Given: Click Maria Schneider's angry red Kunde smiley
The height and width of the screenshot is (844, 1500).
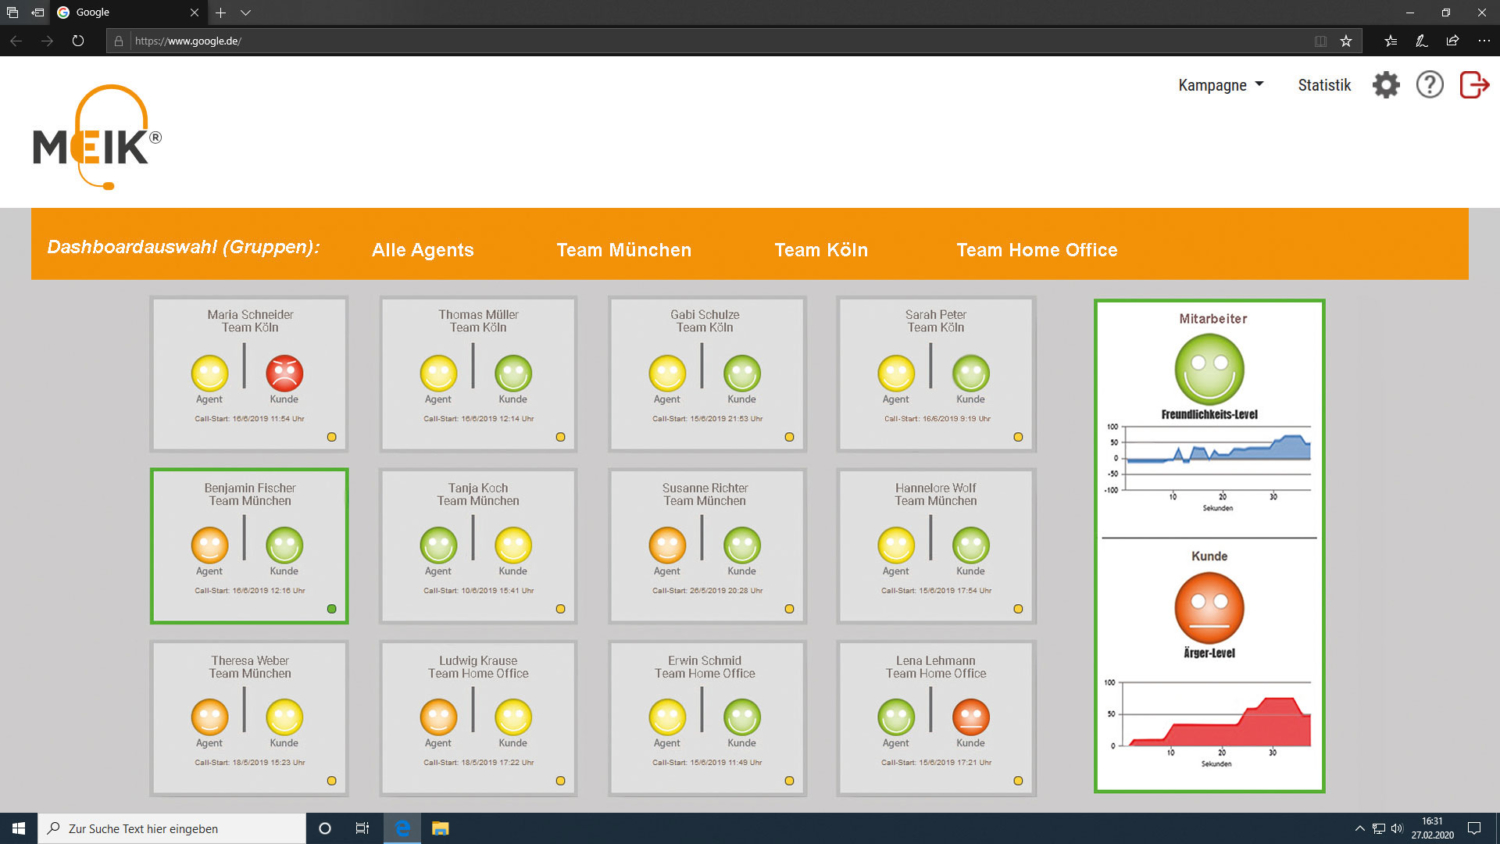Looking at the screenshot, I should (x=284, y=373).
